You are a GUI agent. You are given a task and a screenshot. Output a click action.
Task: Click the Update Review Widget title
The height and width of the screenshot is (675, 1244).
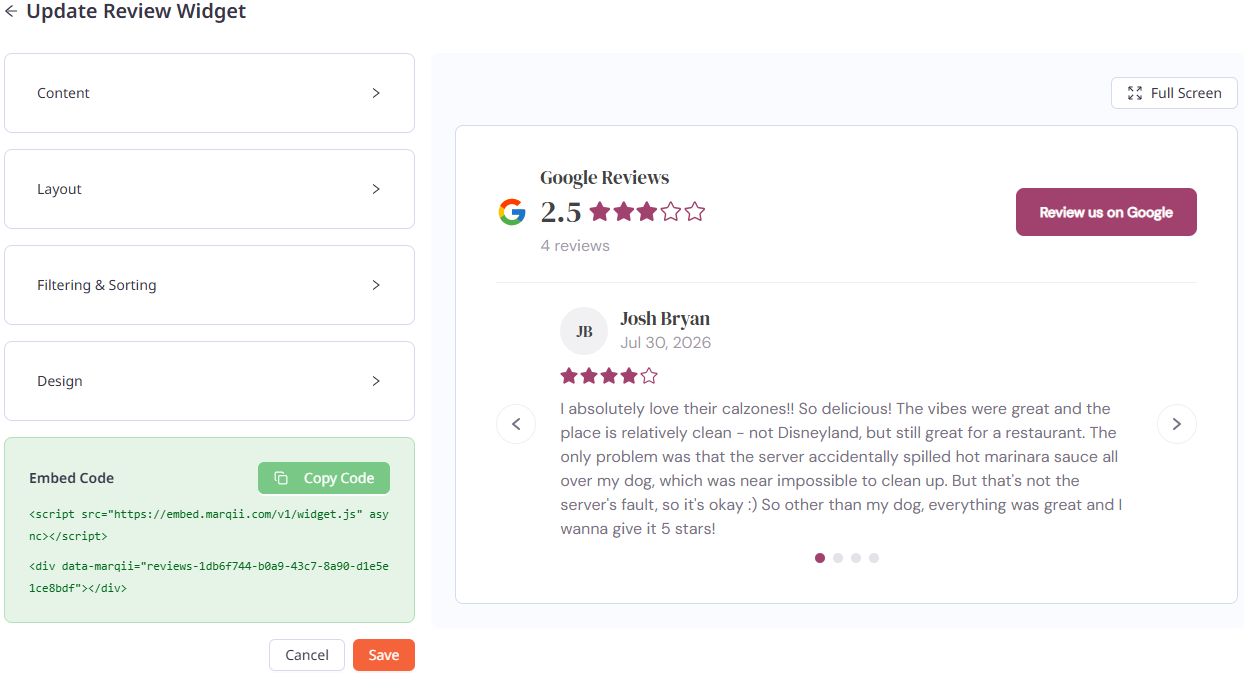(136, 12)
